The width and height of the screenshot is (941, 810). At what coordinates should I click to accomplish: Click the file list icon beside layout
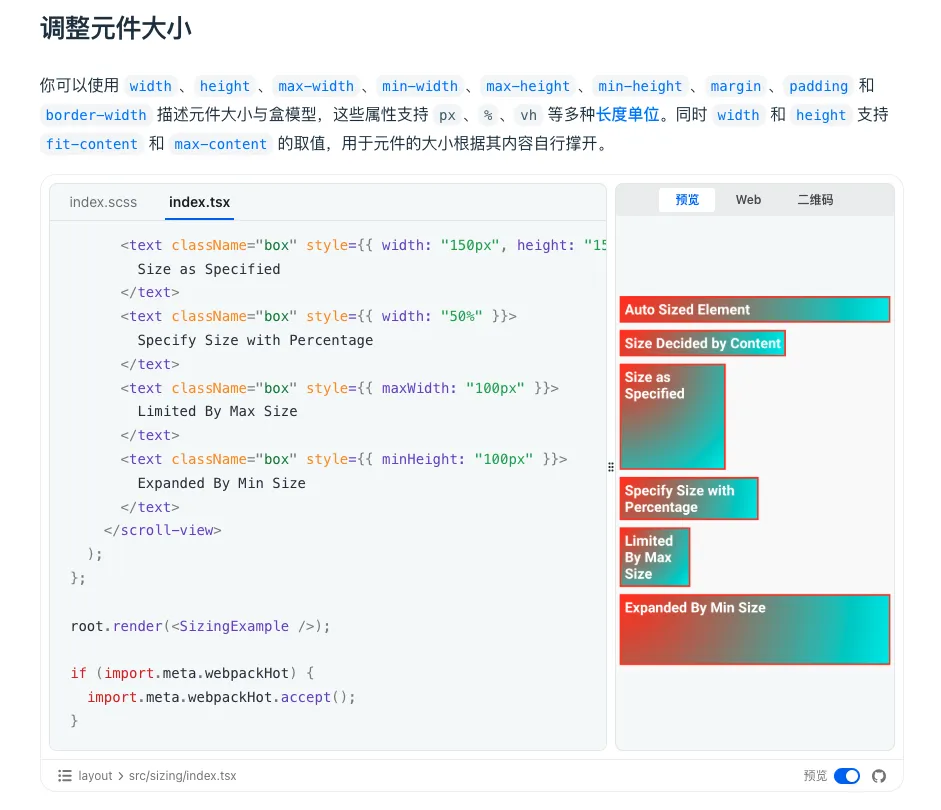pyautogui.click(x=65, y=776)
